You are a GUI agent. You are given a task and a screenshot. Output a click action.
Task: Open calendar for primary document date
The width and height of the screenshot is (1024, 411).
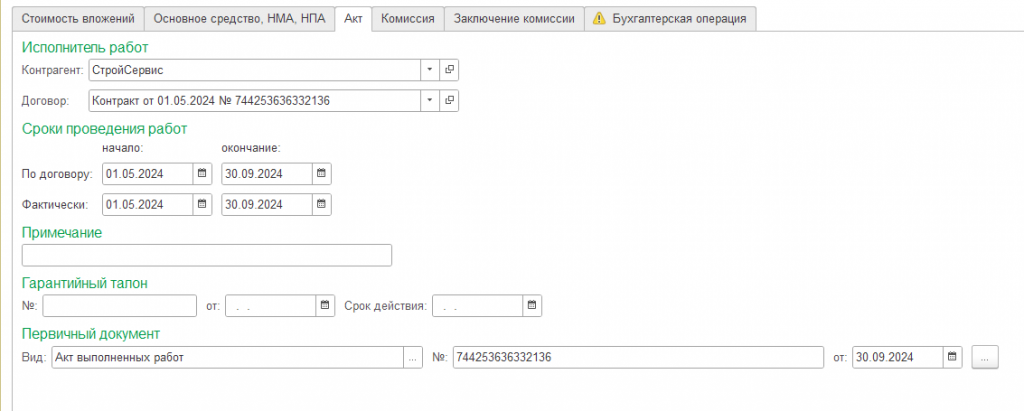coord(952,357)
